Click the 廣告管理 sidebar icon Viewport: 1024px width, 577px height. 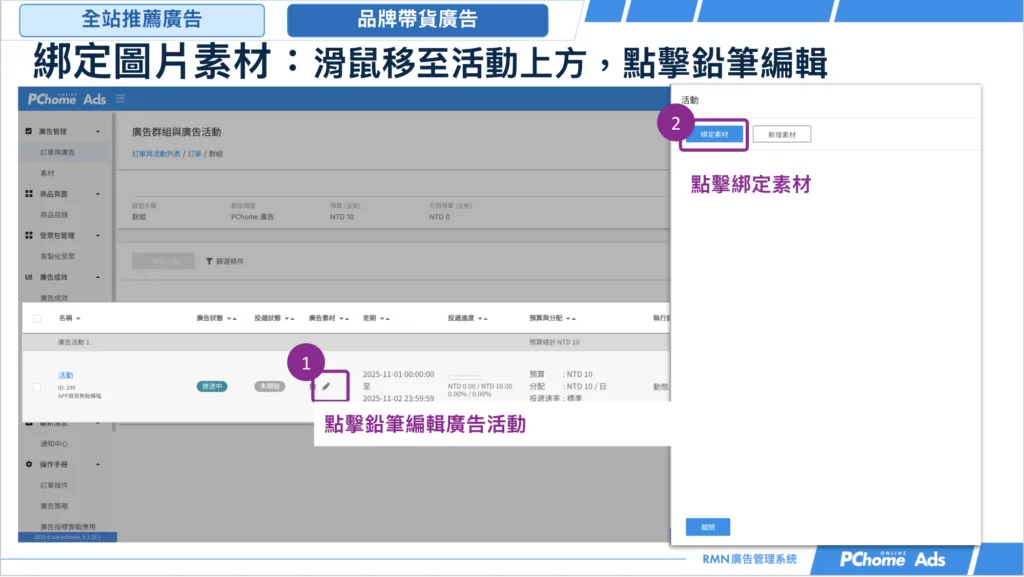click(29, 131)
